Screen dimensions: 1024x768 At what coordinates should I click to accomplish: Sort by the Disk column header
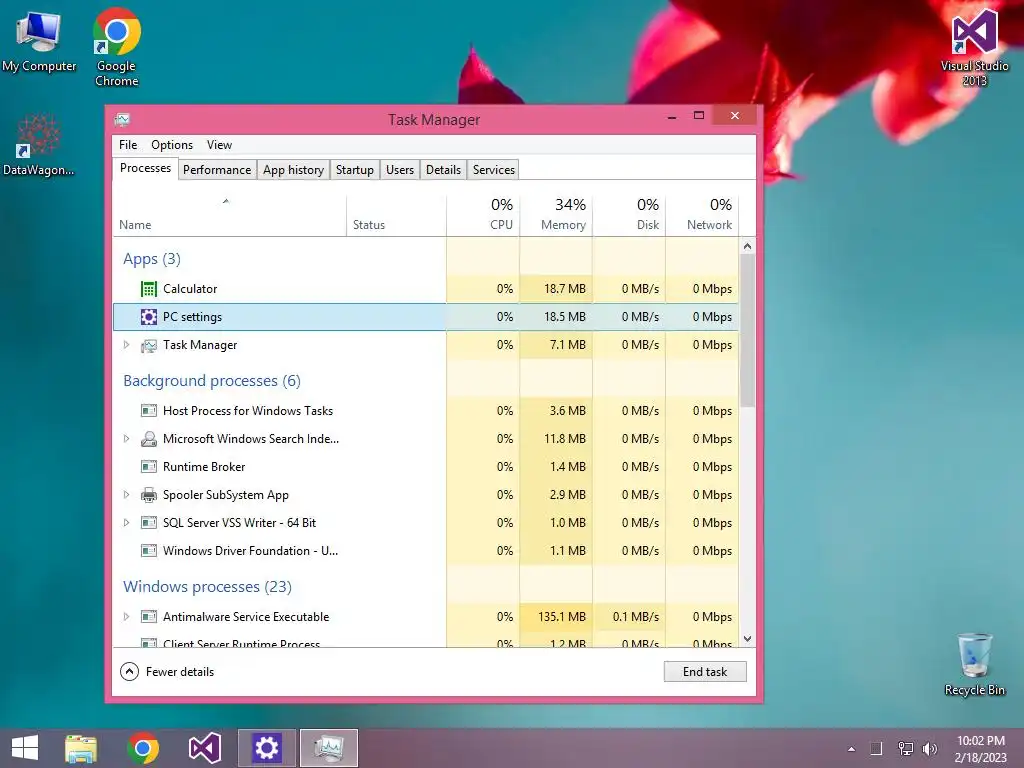tap(630, 216)
